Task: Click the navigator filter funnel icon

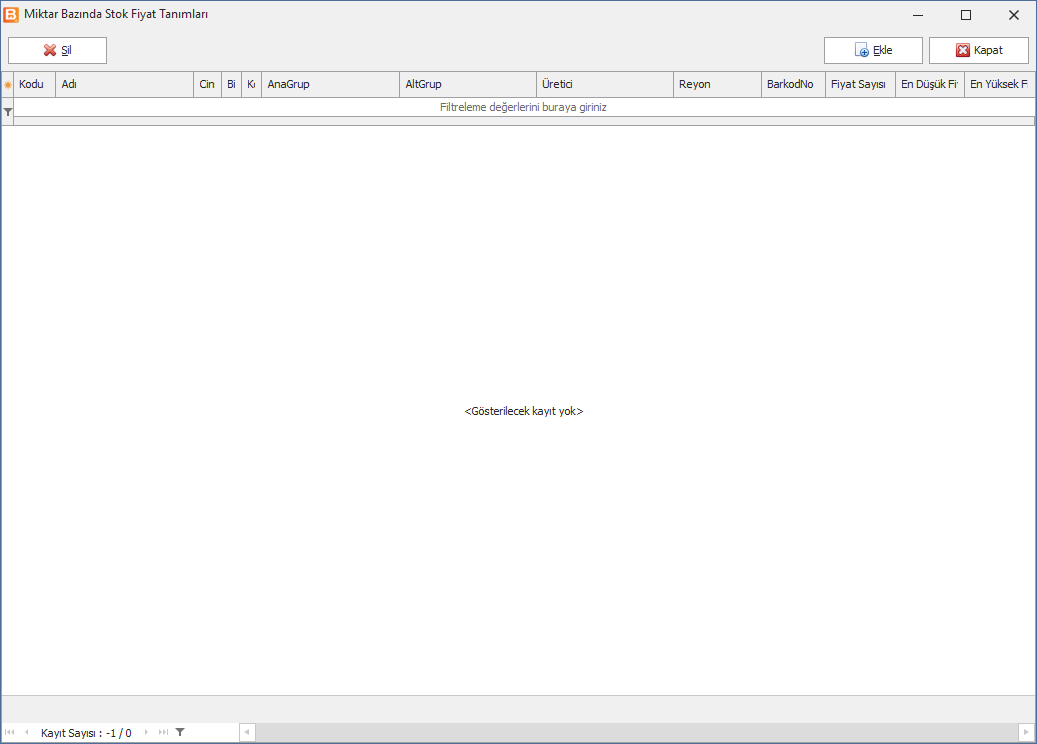Action: pyautogui.click(x=180, y=732)
